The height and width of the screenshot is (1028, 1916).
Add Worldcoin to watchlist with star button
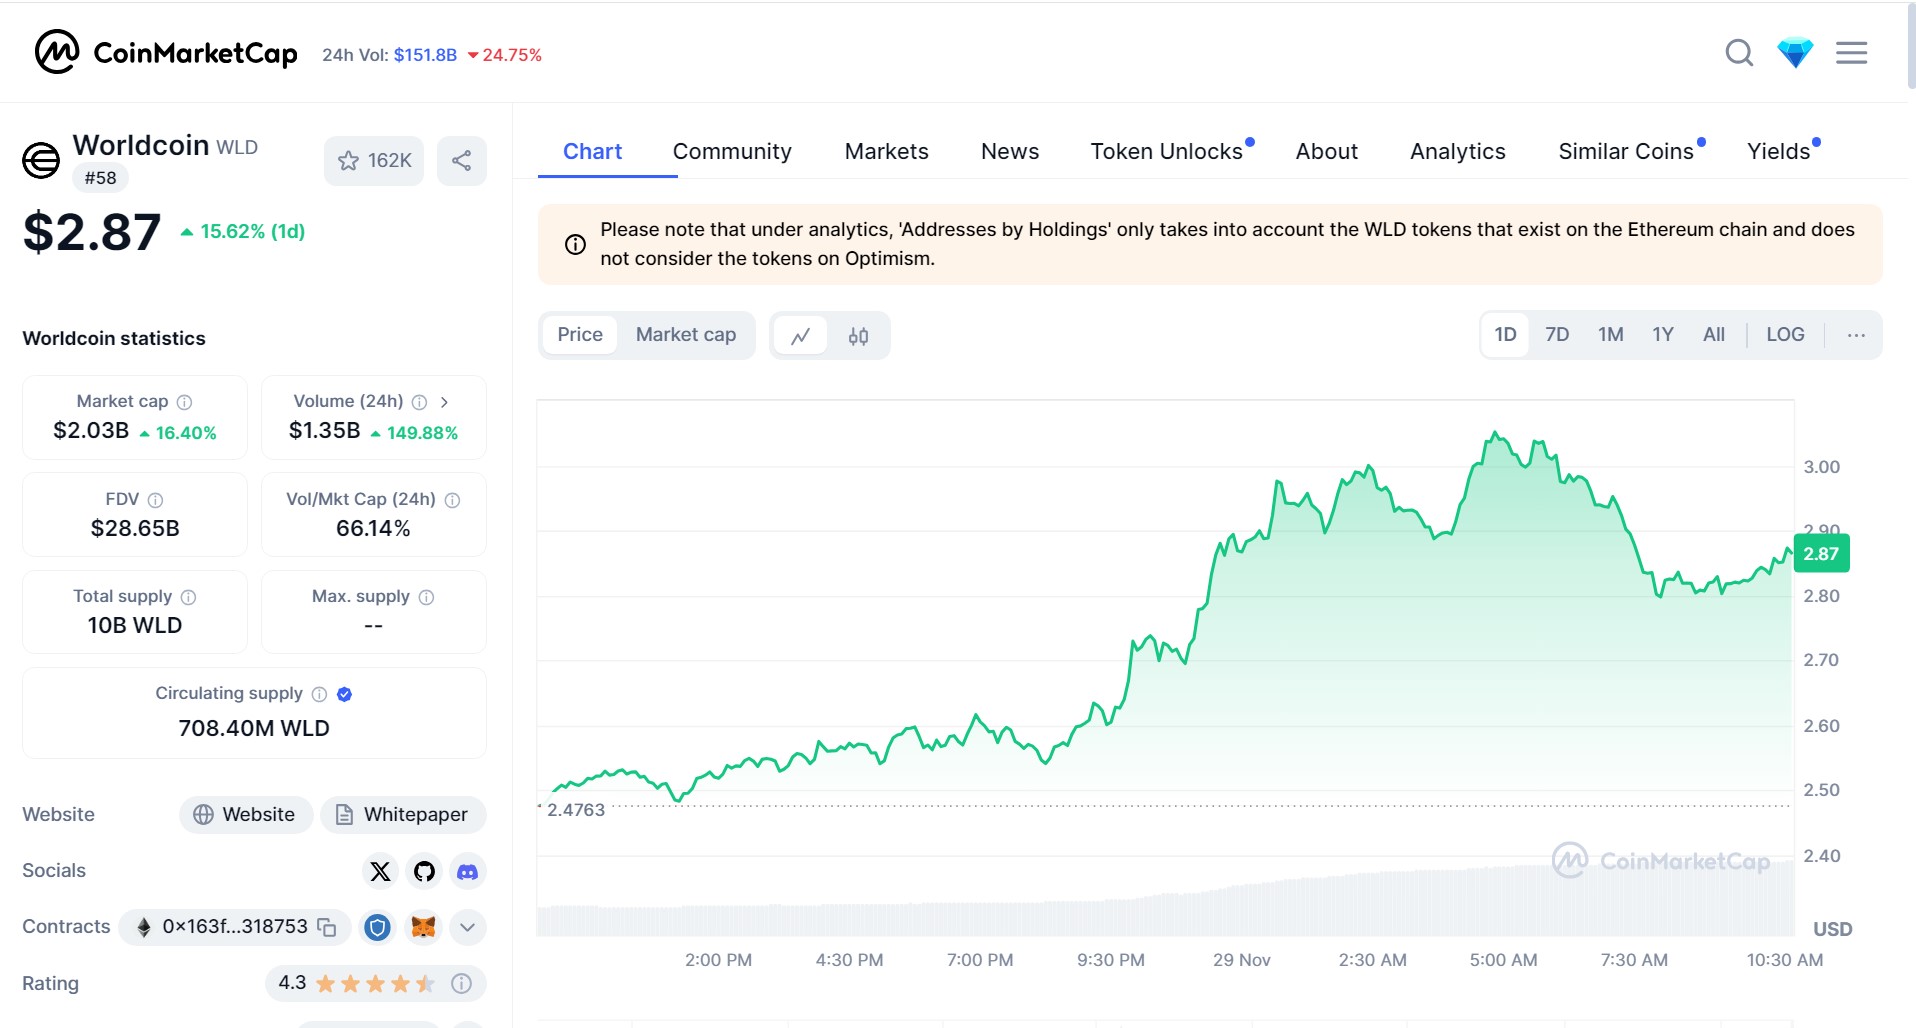(374, 161)
